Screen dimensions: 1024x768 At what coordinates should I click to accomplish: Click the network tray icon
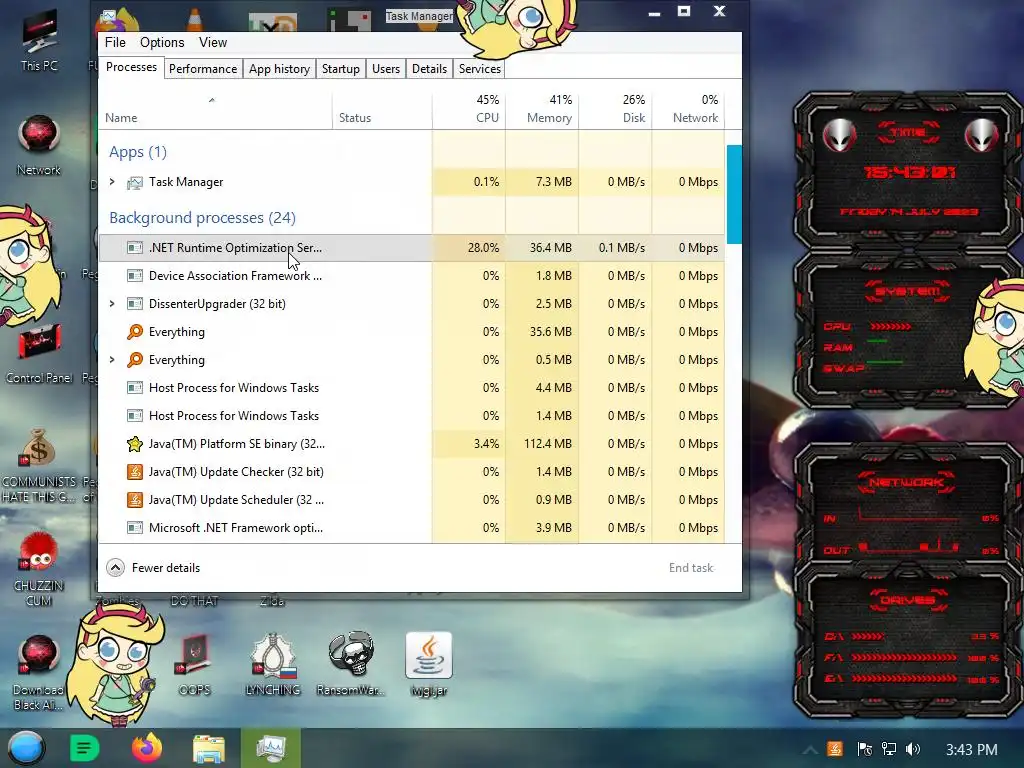pyautogui.click(x=889, y=749)
